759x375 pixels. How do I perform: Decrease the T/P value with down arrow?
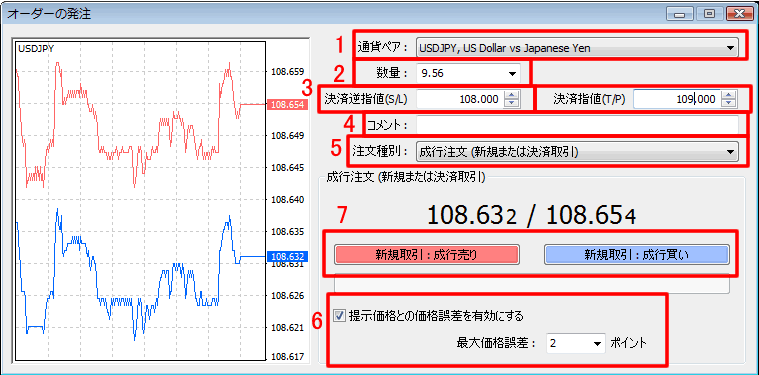pos(729,104)
